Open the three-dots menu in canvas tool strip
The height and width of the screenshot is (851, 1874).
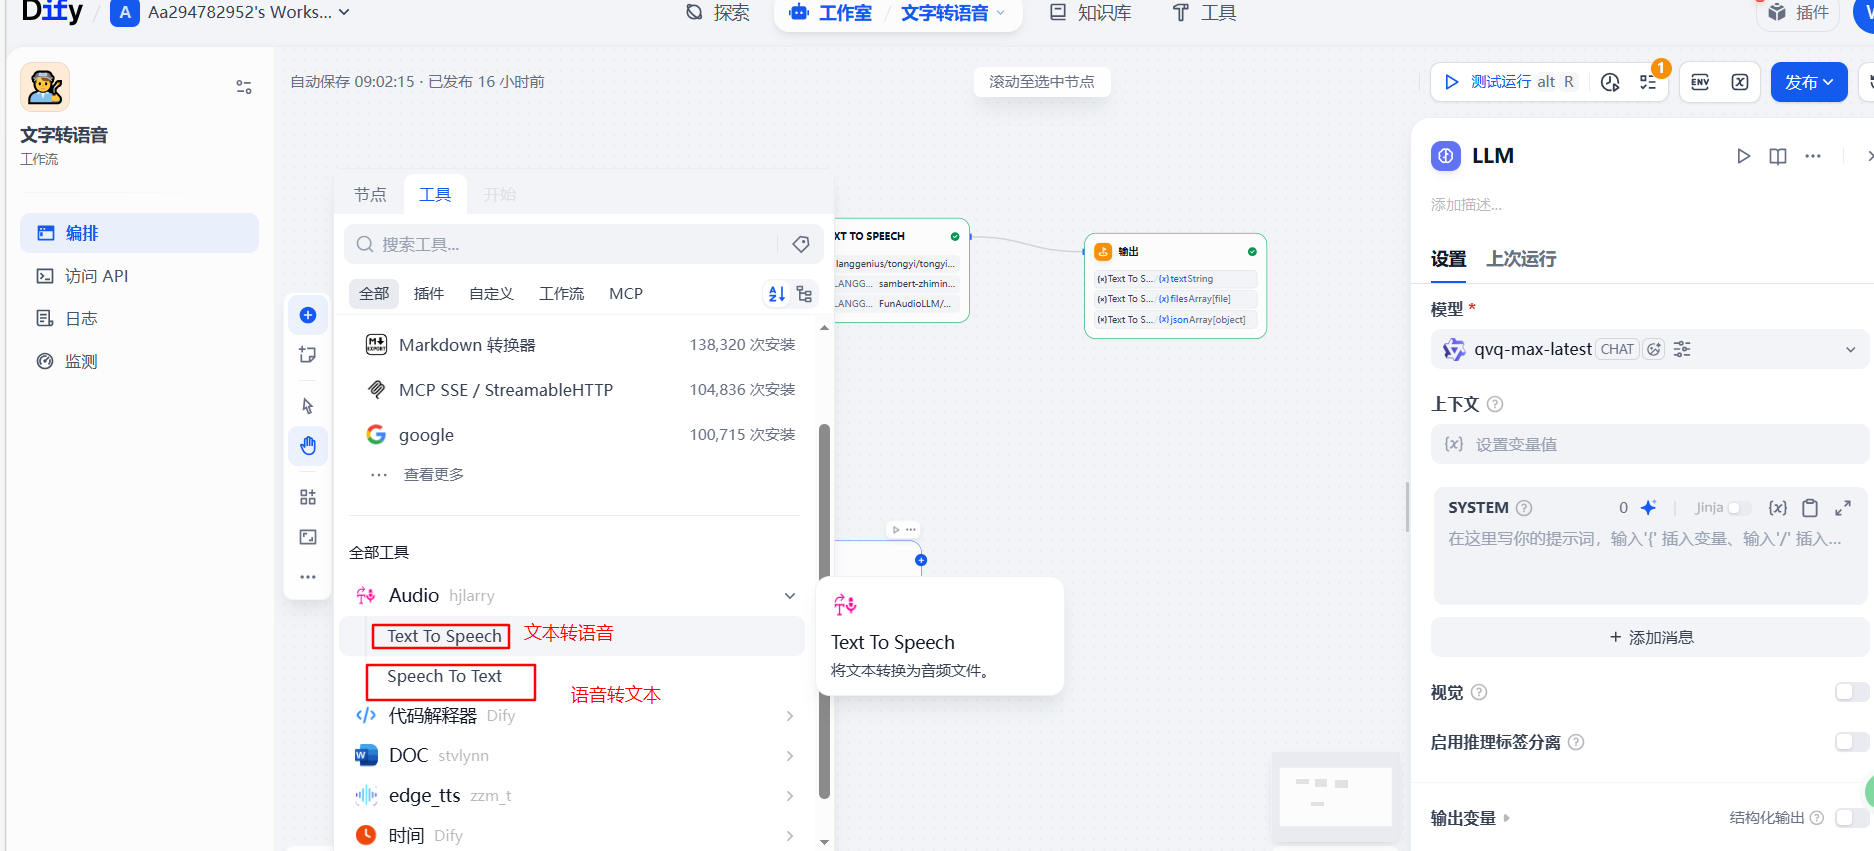(x=308, y=577)
